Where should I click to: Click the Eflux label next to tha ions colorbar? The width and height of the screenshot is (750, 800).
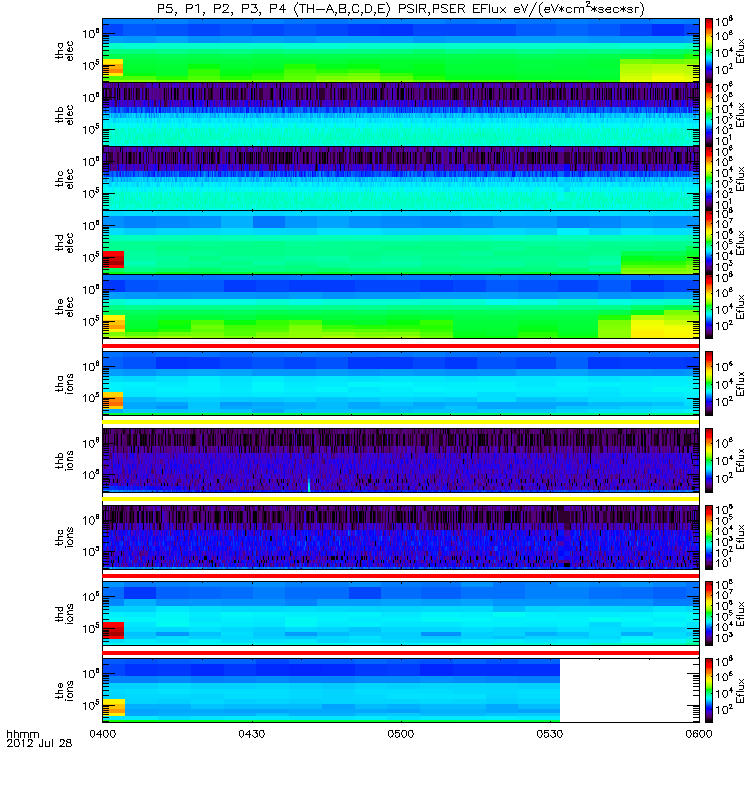[x=741, y=384]
